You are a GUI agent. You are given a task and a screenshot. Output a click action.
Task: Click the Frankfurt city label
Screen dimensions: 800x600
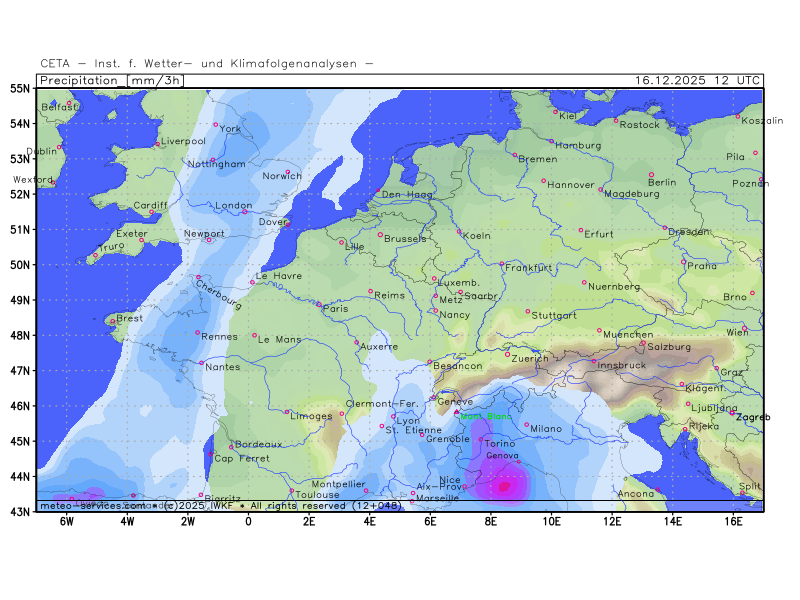click(529, 268)
